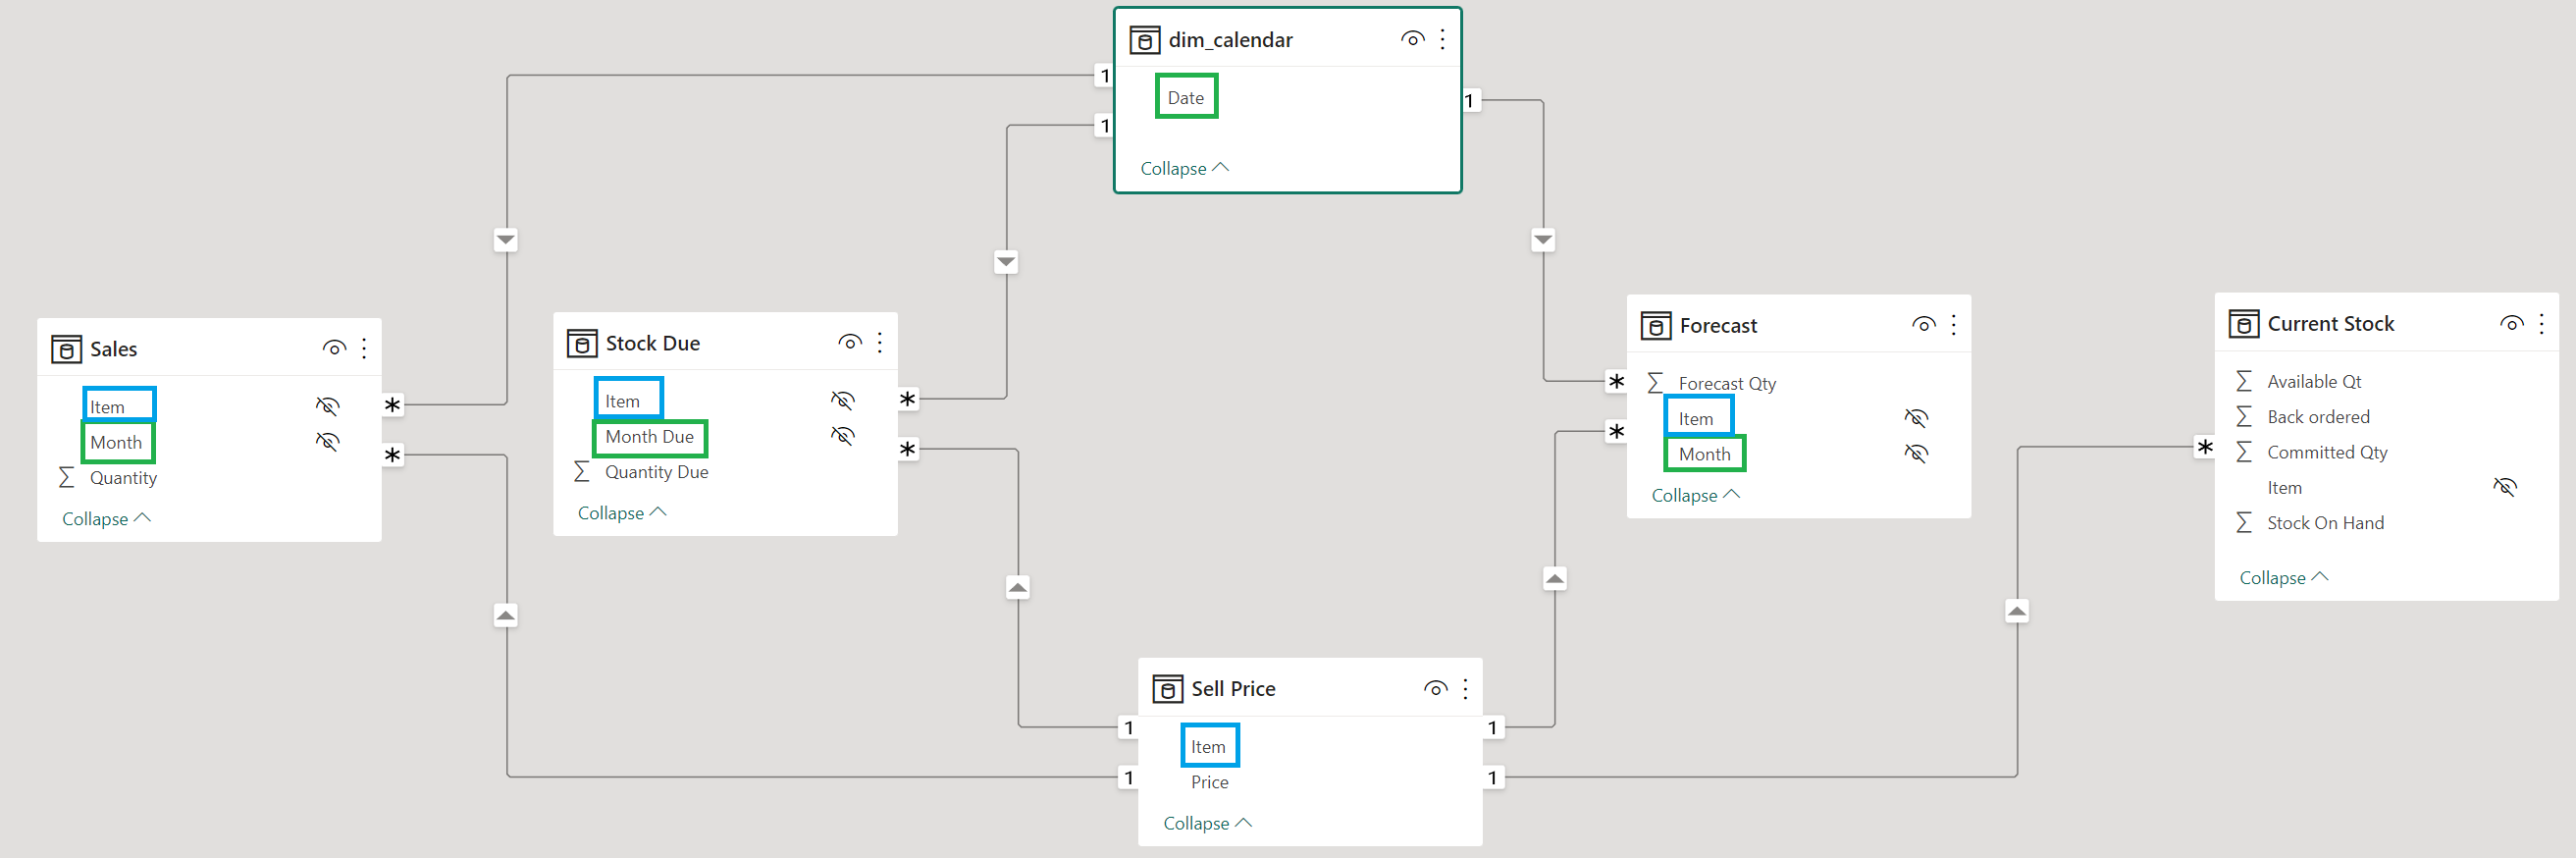Toggle visibility of Sales table
The width and height of the screenshot is (2576, 858).
click(334, 348)
